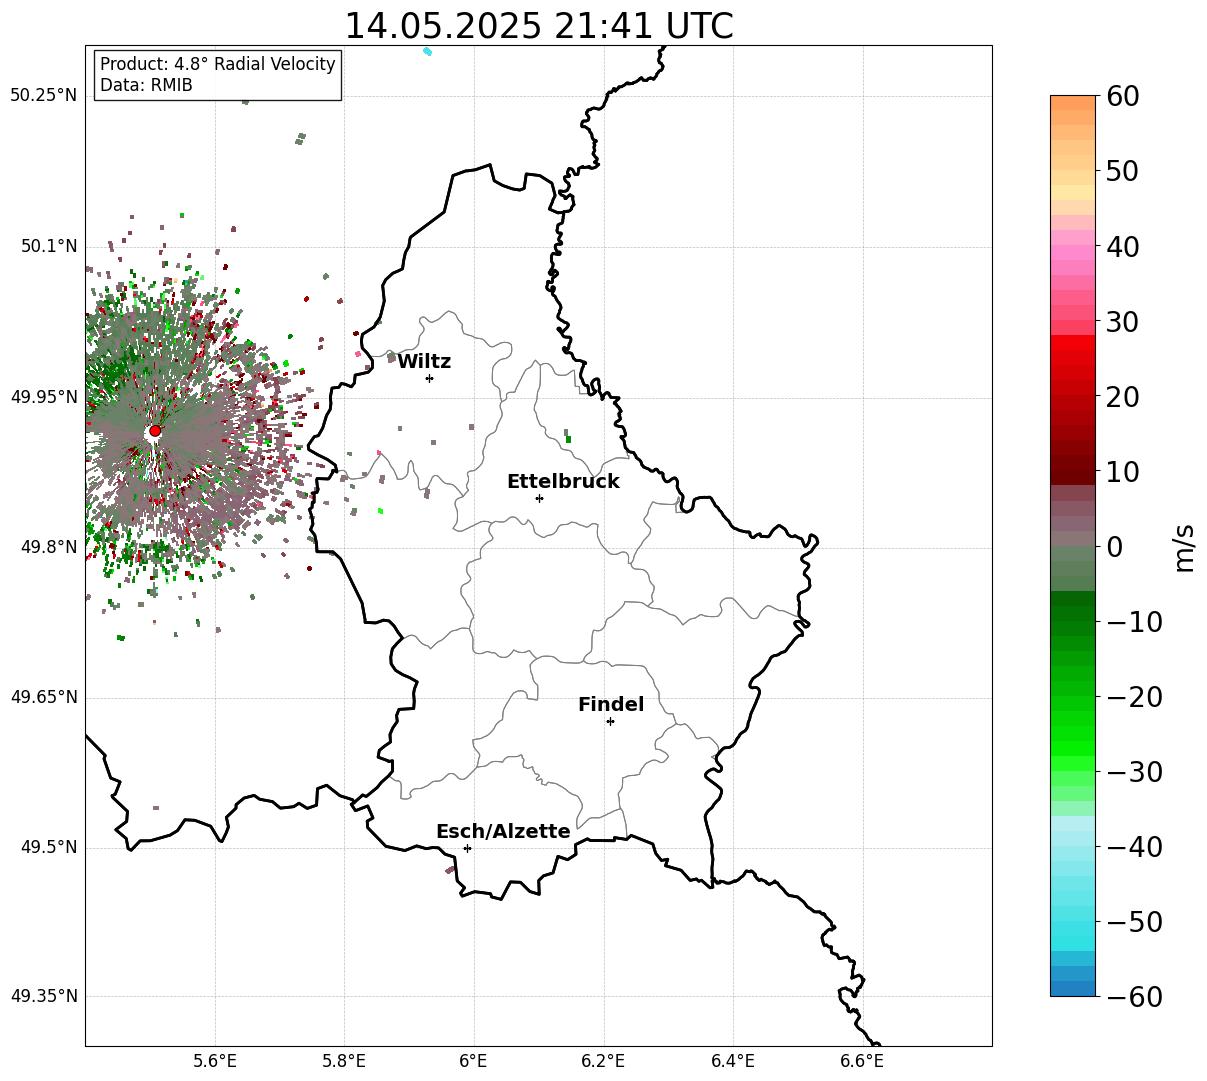Click the Esch/Alzette station cross marker
Image resolution: width=1207 pixels, height=1081 pixels.
click(467, 848)
